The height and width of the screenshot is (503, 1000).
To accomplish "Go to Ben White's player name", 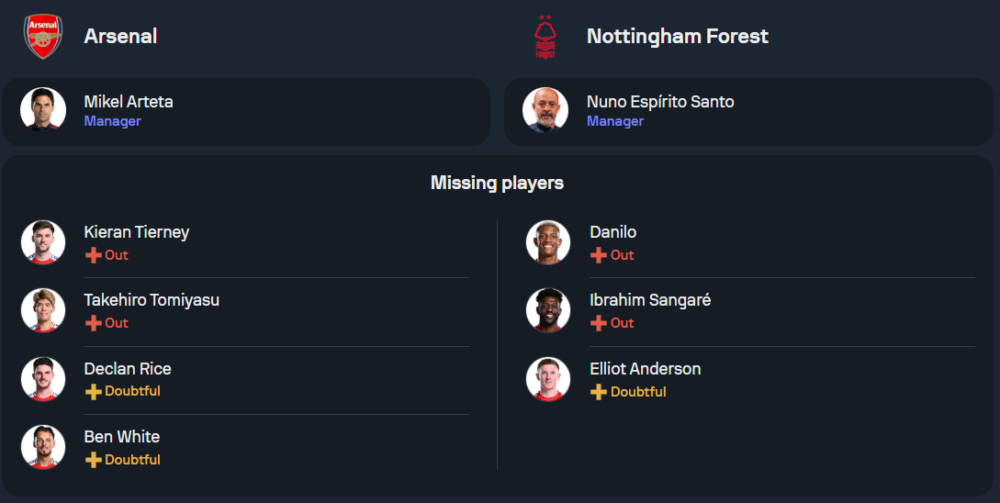I will 121,437.
